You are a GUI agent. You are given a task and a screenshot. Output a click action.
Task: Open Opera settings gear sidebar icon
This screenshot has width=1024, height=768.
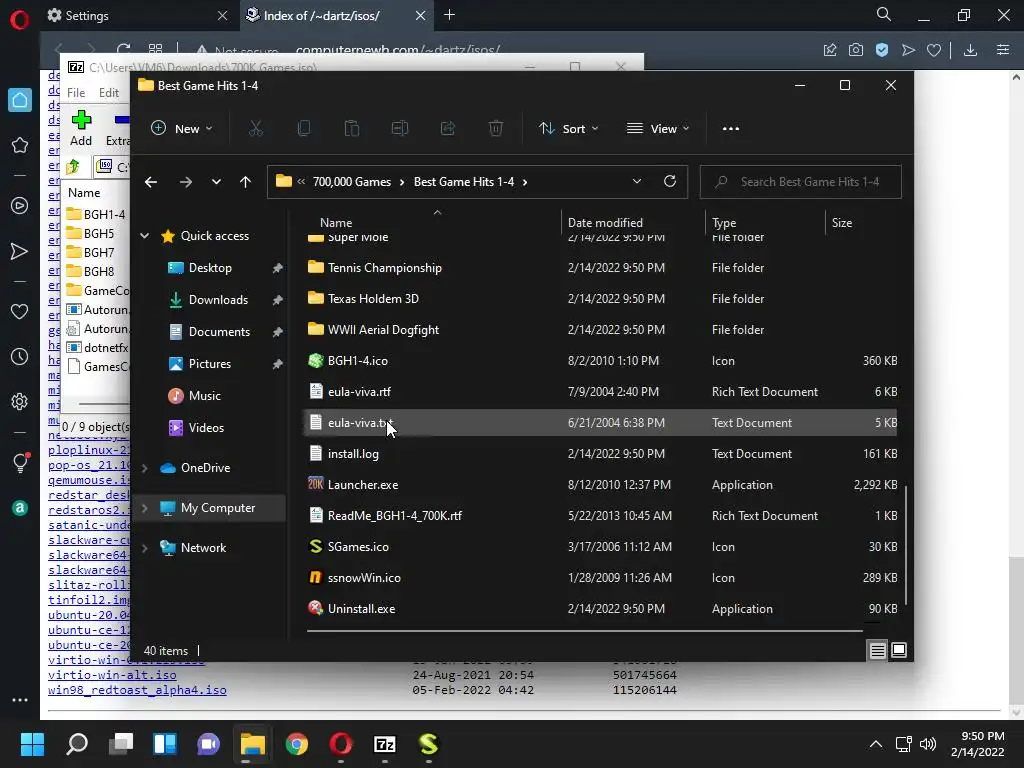coord(20,401)
